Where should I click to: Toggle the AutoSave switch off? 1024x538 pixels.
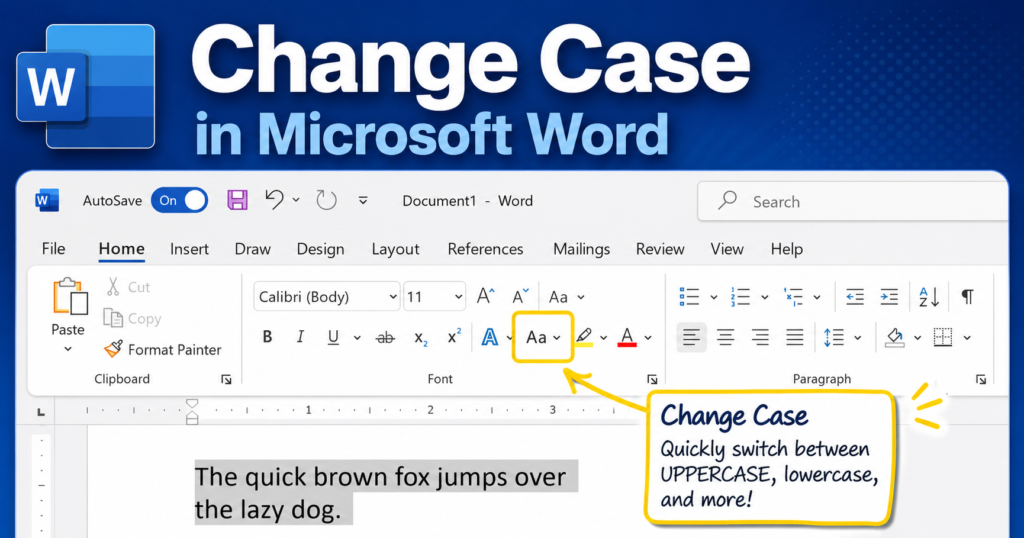(x=180, y=200)
